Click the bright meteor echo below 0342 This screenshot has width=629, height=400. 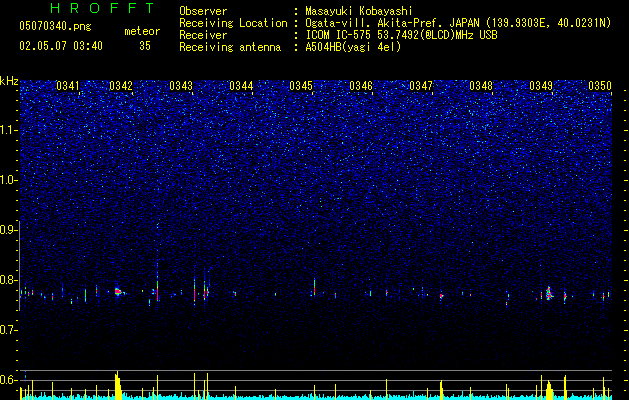point(118,292)
